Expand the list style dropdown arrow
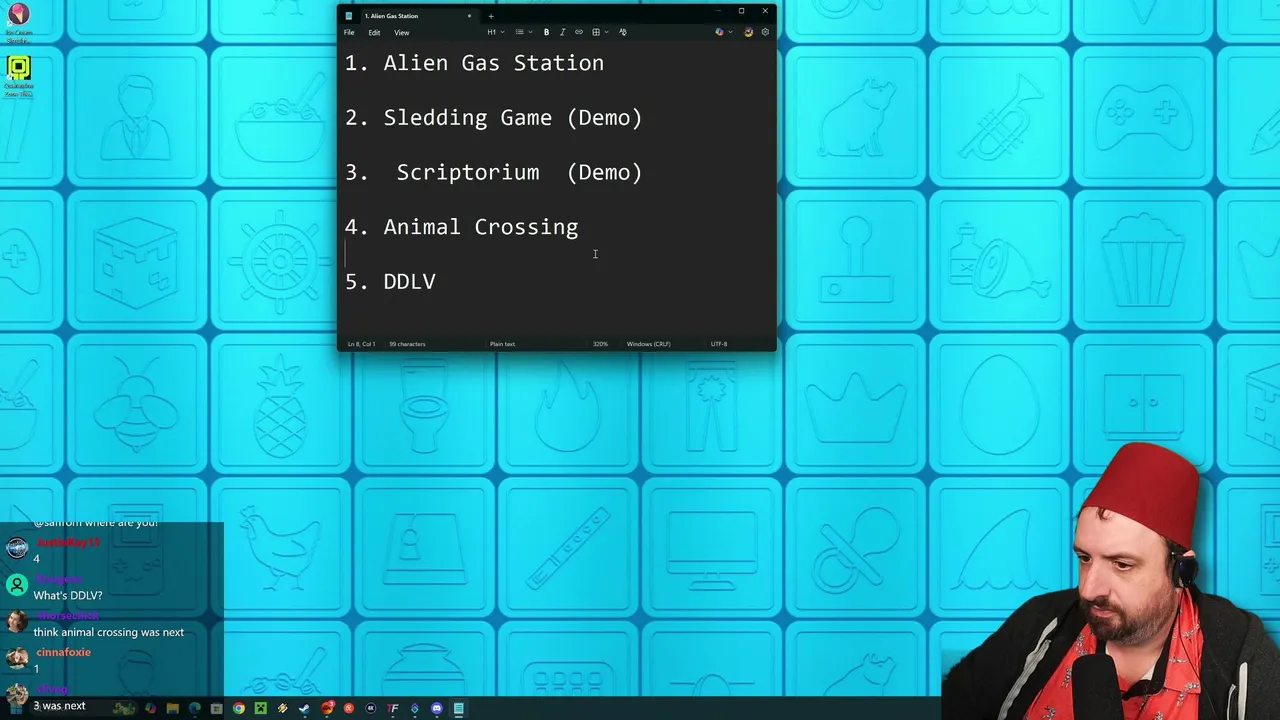Screen dimensions: 1280x720 click(x=530, y=32)
